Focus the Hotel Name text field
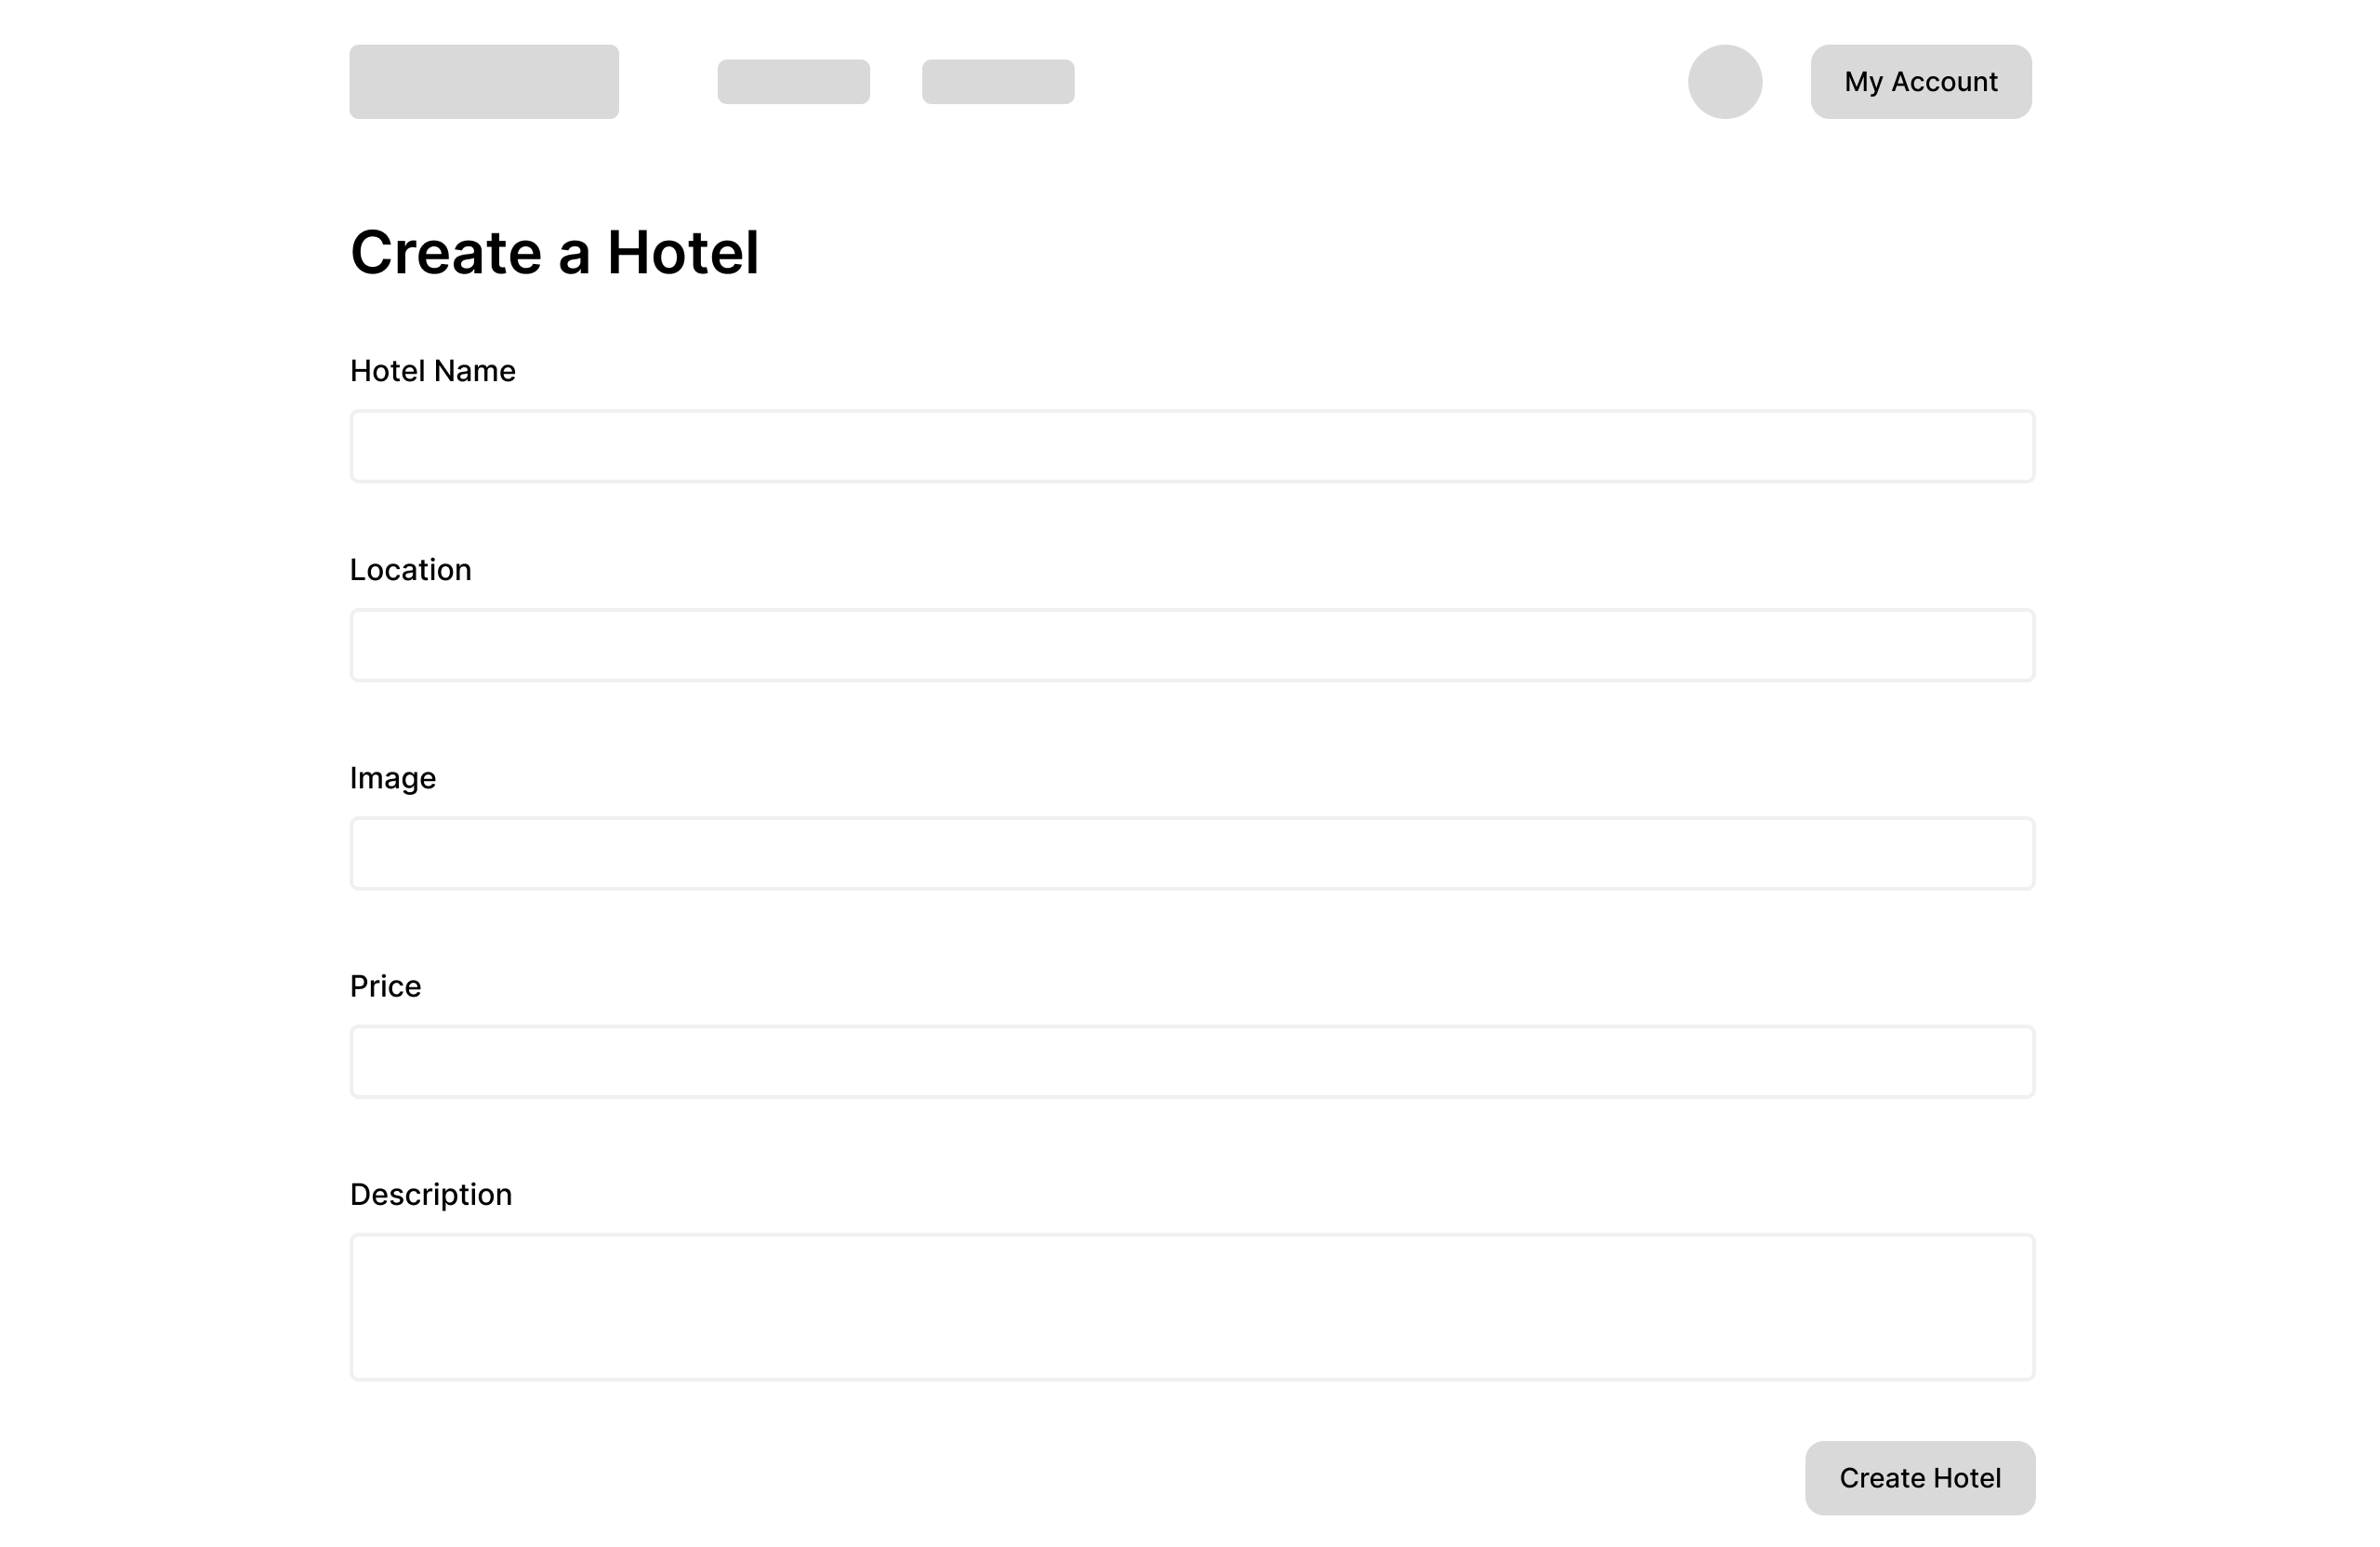Viewport: 2380px width, 1547px height. pos(1192,446)
